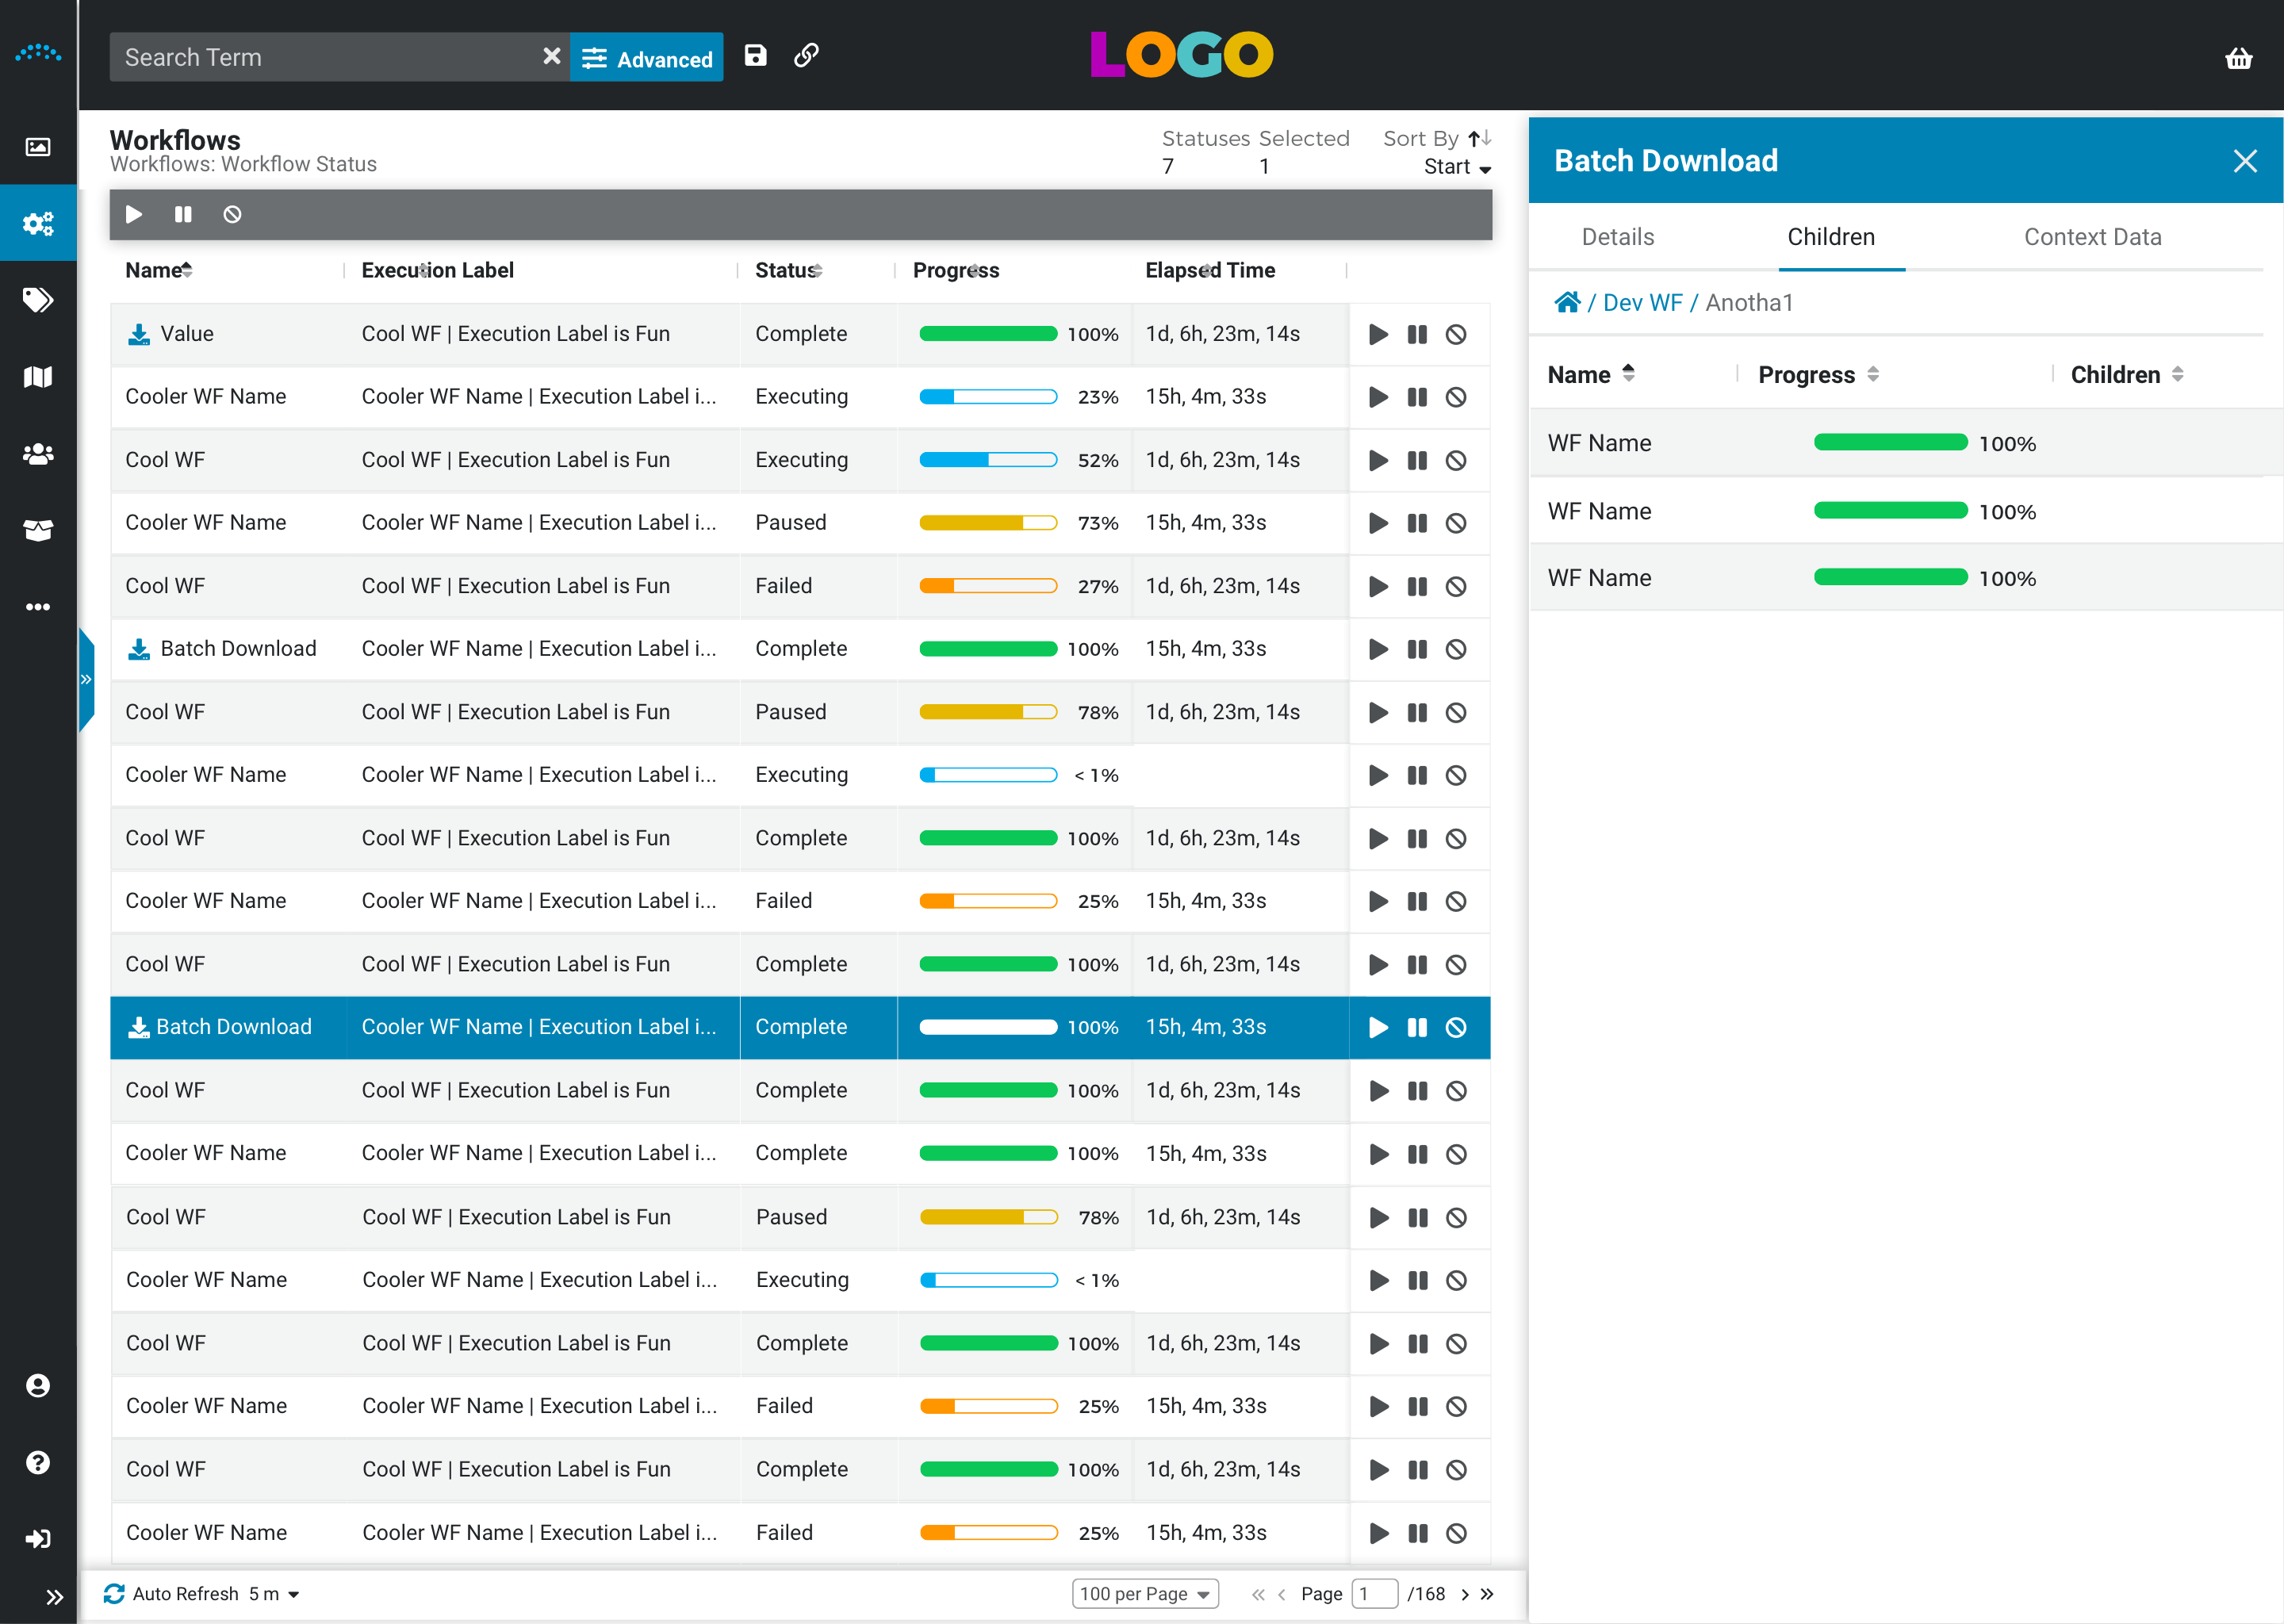Screen dimensions: 2284x1624
Task: Switch to the Details tab
Action: 1617,237
